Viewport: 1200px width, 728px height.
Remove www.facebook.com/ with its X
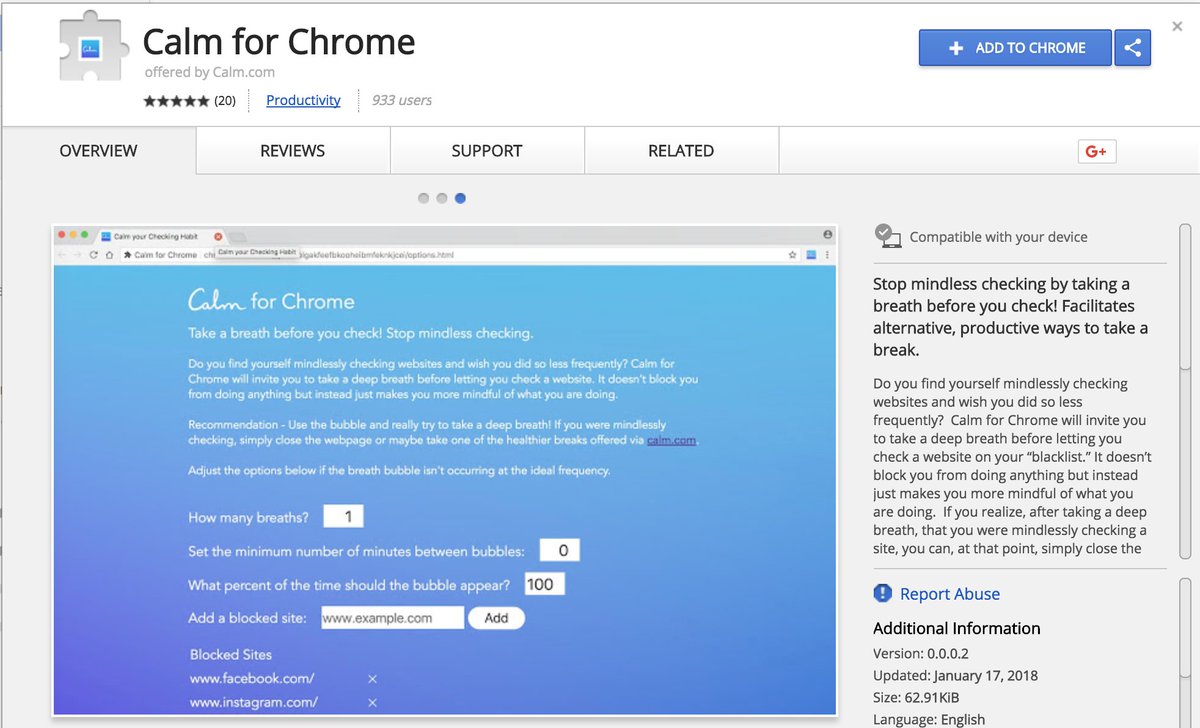point(372,679)
